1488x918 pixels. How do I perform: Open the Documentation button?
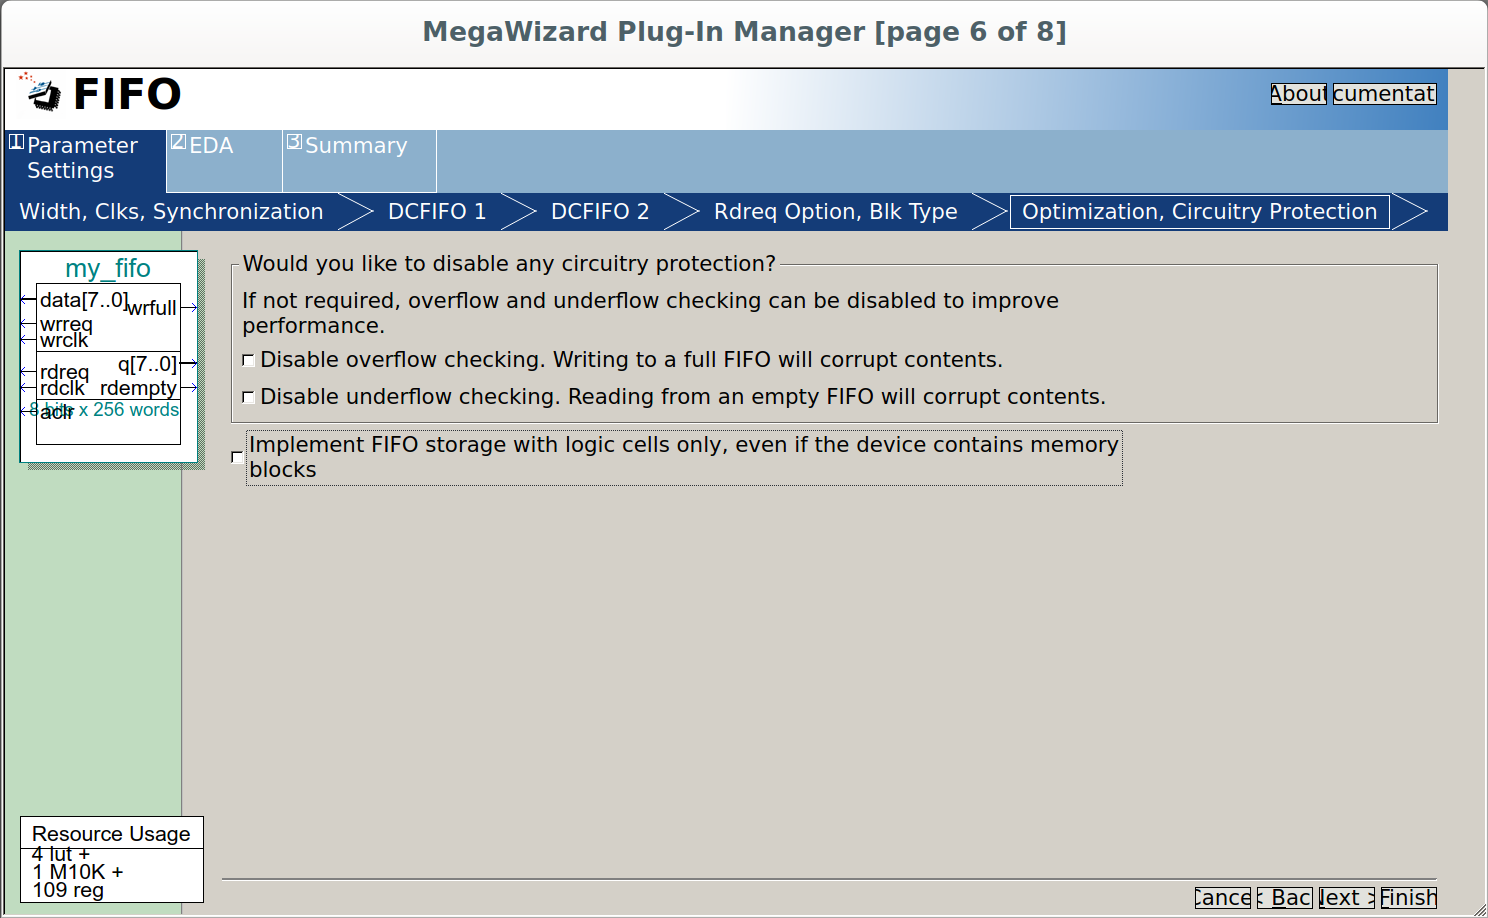(1384, 94)
